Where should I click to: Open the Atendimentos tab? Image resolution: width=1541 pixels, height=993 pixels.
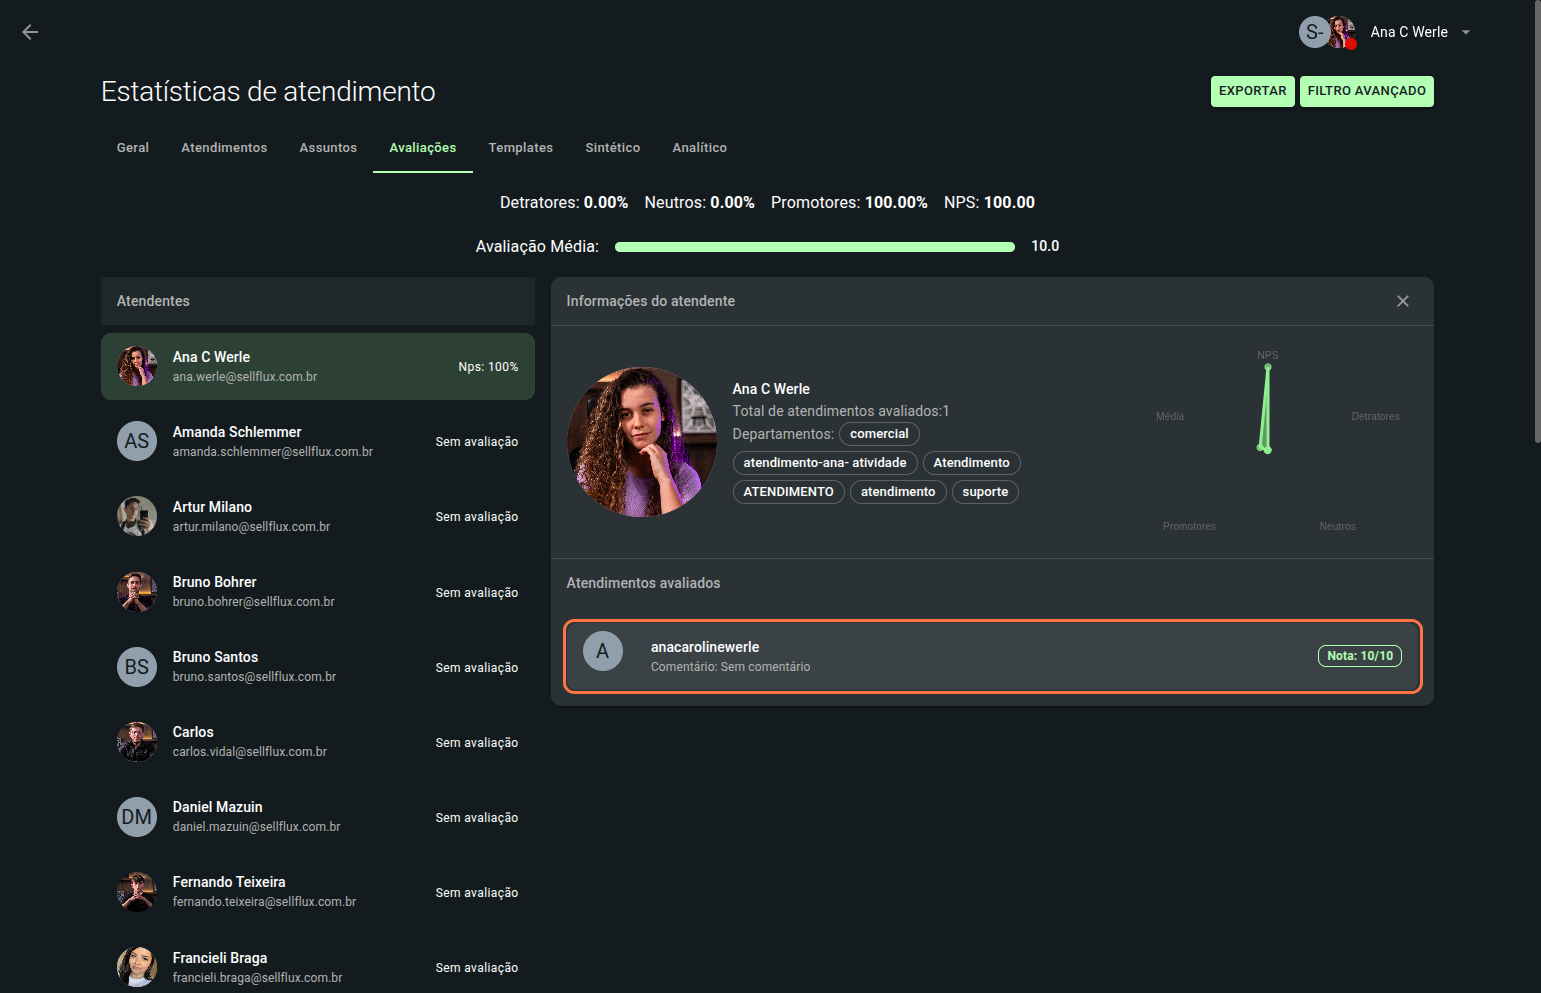(x=224, y=148)
